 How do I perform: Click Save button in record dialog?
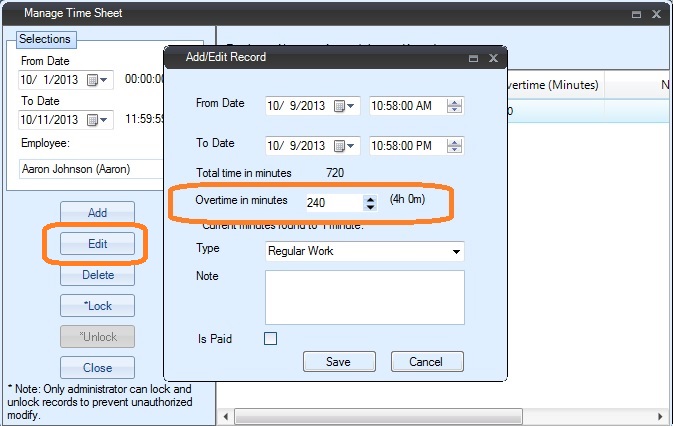click(x=338, y=361)
